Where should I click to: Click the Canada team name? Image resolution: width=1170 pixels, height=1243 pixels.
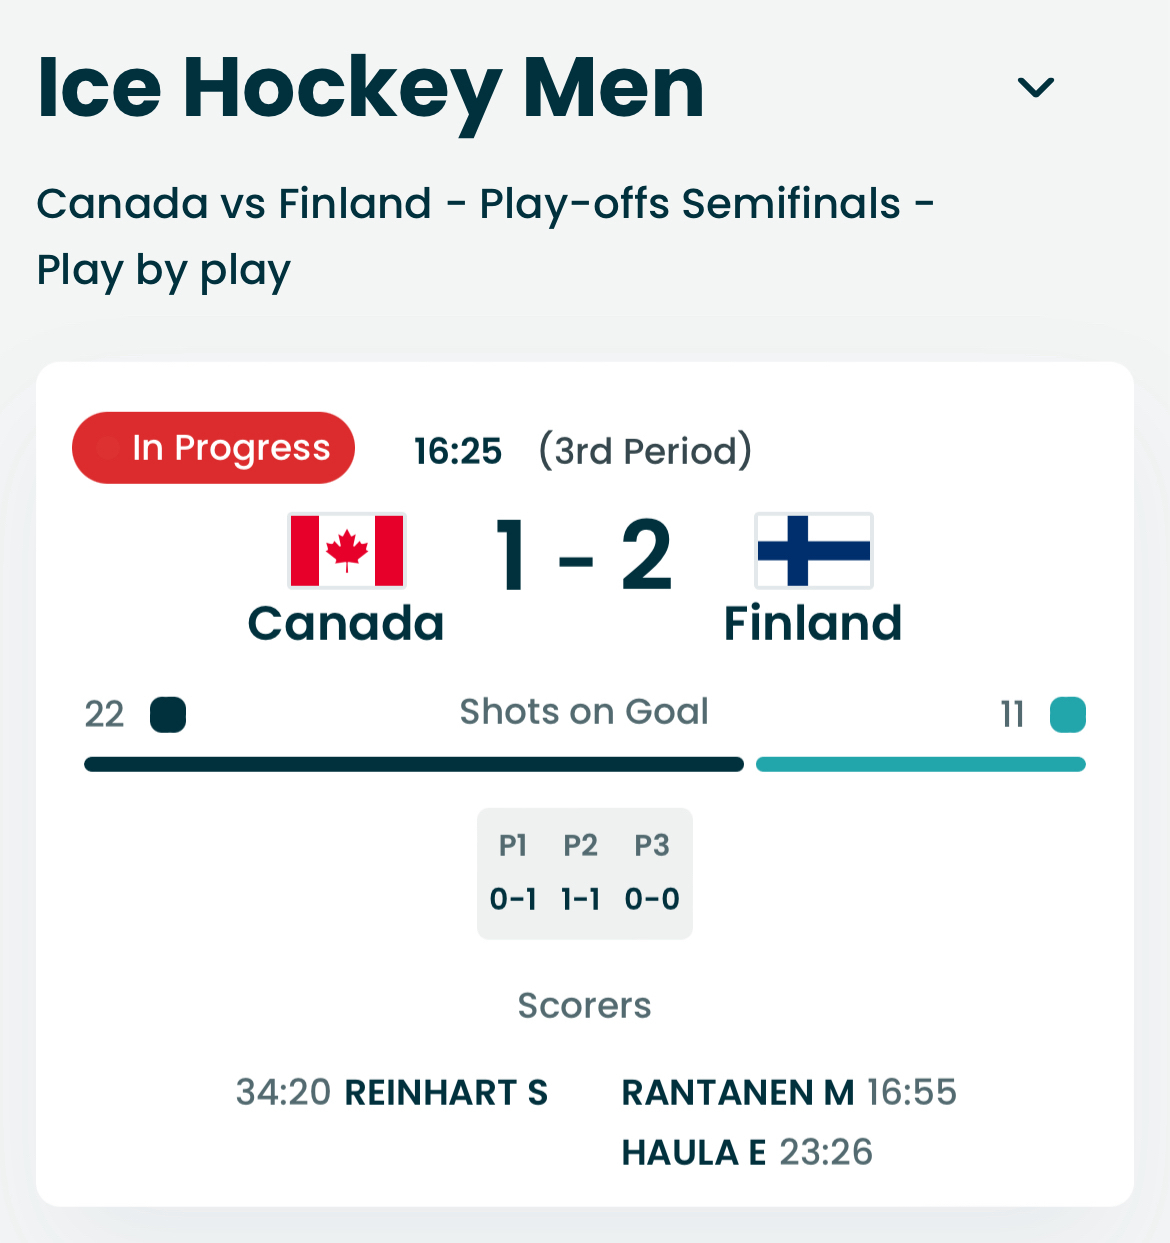tap(346, 624)
